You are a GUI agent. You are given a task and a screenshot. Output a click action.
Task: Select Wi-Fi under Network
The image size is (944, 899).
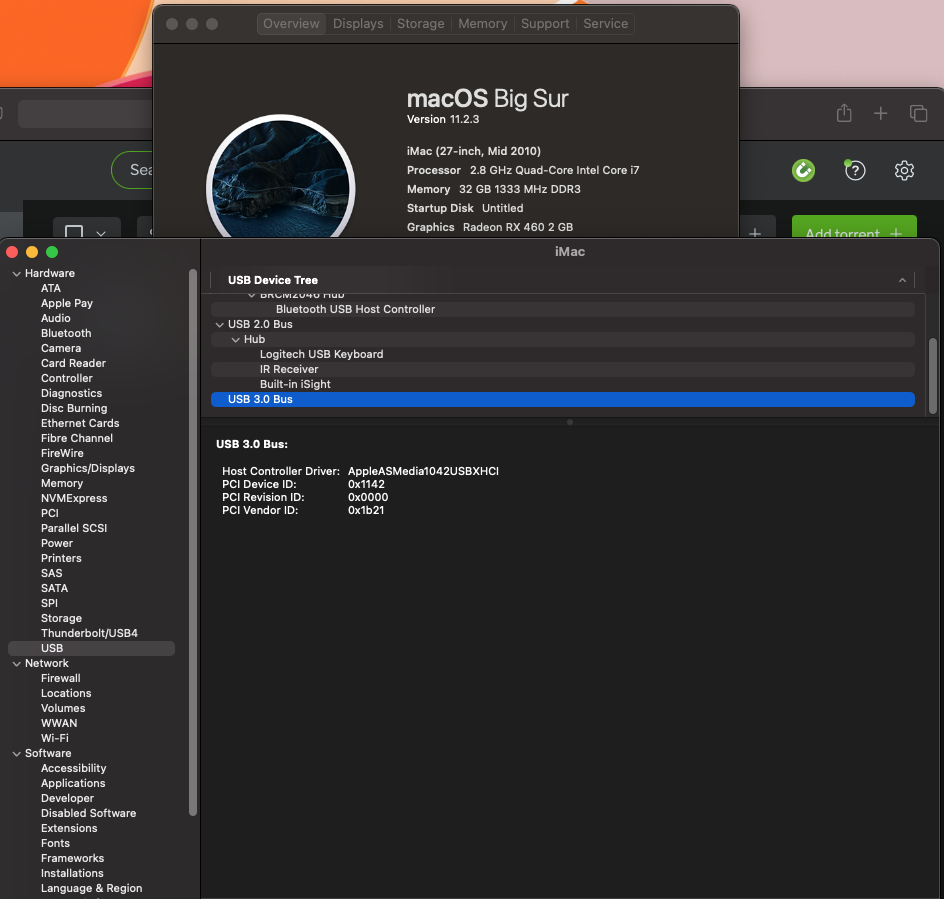click(55, 738)
